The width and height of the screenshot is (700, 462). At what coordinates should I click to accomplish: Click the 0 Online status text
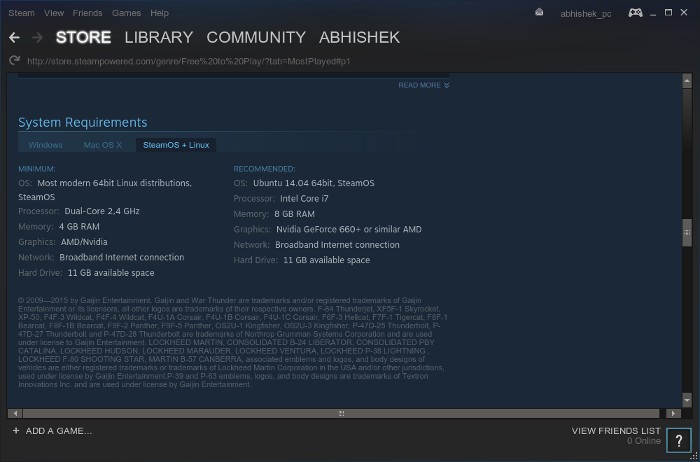click(x=644, y=441)
